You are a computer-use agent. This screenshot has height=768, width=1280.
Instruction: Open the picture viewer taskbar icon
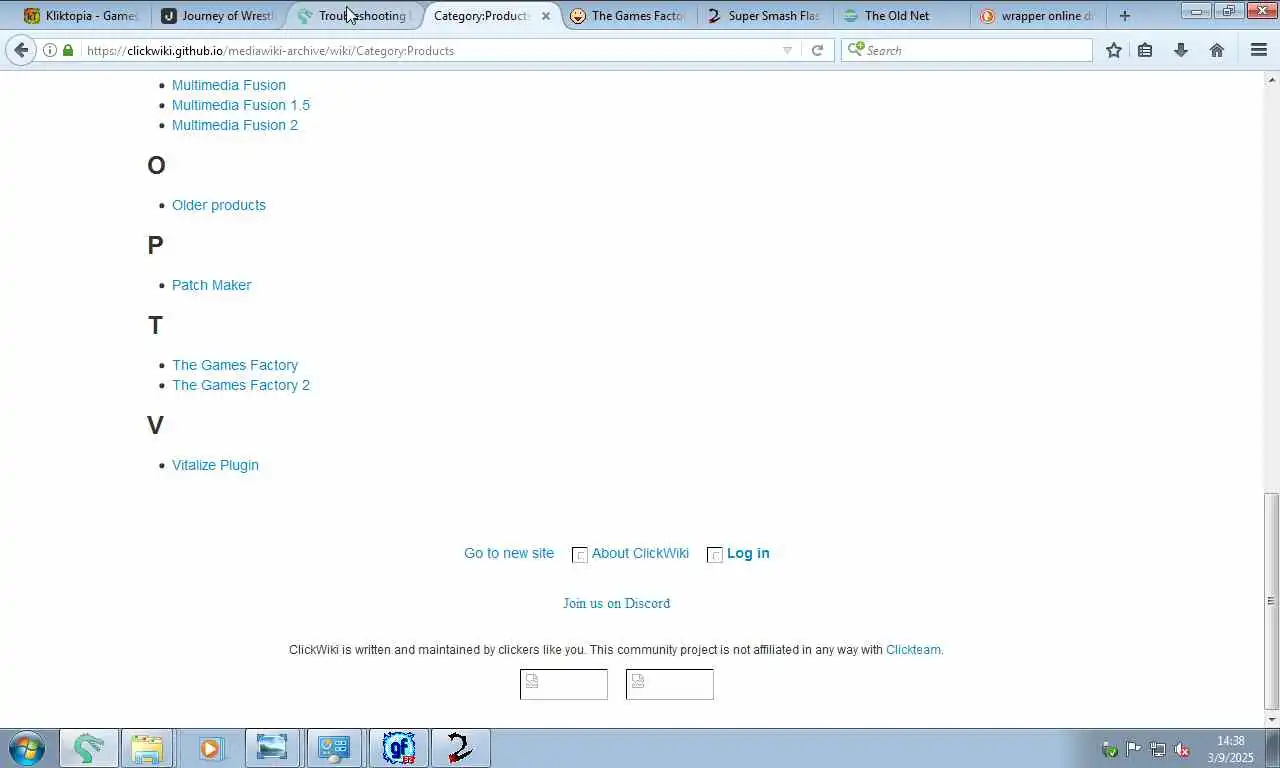pyautogui.click(x=272, y=748)
